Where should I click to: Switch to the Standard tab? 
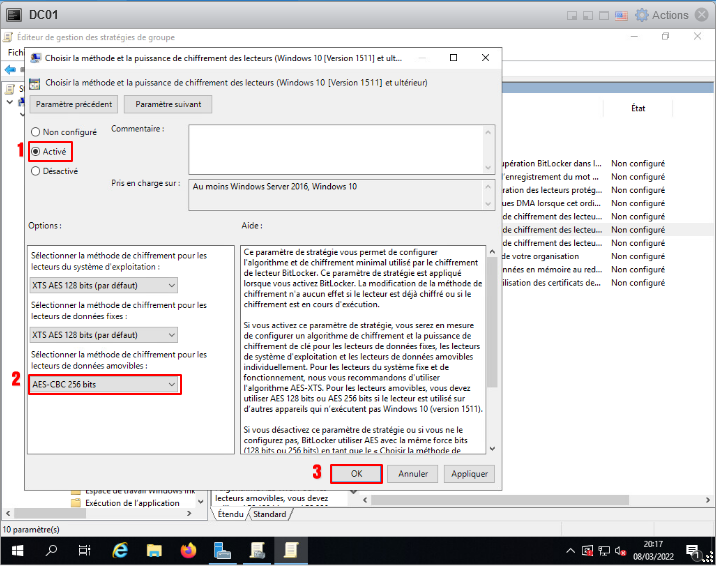[269, 514]
